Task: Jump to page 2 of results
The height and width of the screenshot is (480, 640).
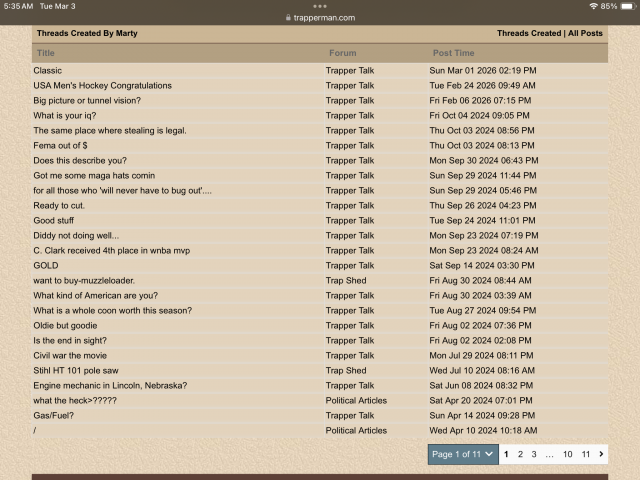Action: [520, 454]
